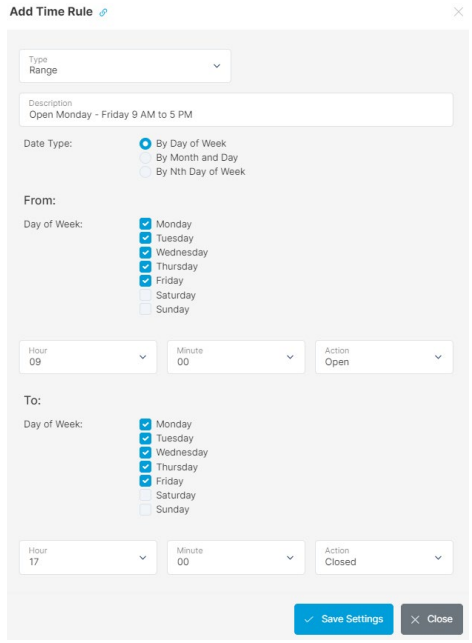The width and height of the screenshot is (472, 643).
Task: Select By Day of Week radio option
Action: coord(145,144)
